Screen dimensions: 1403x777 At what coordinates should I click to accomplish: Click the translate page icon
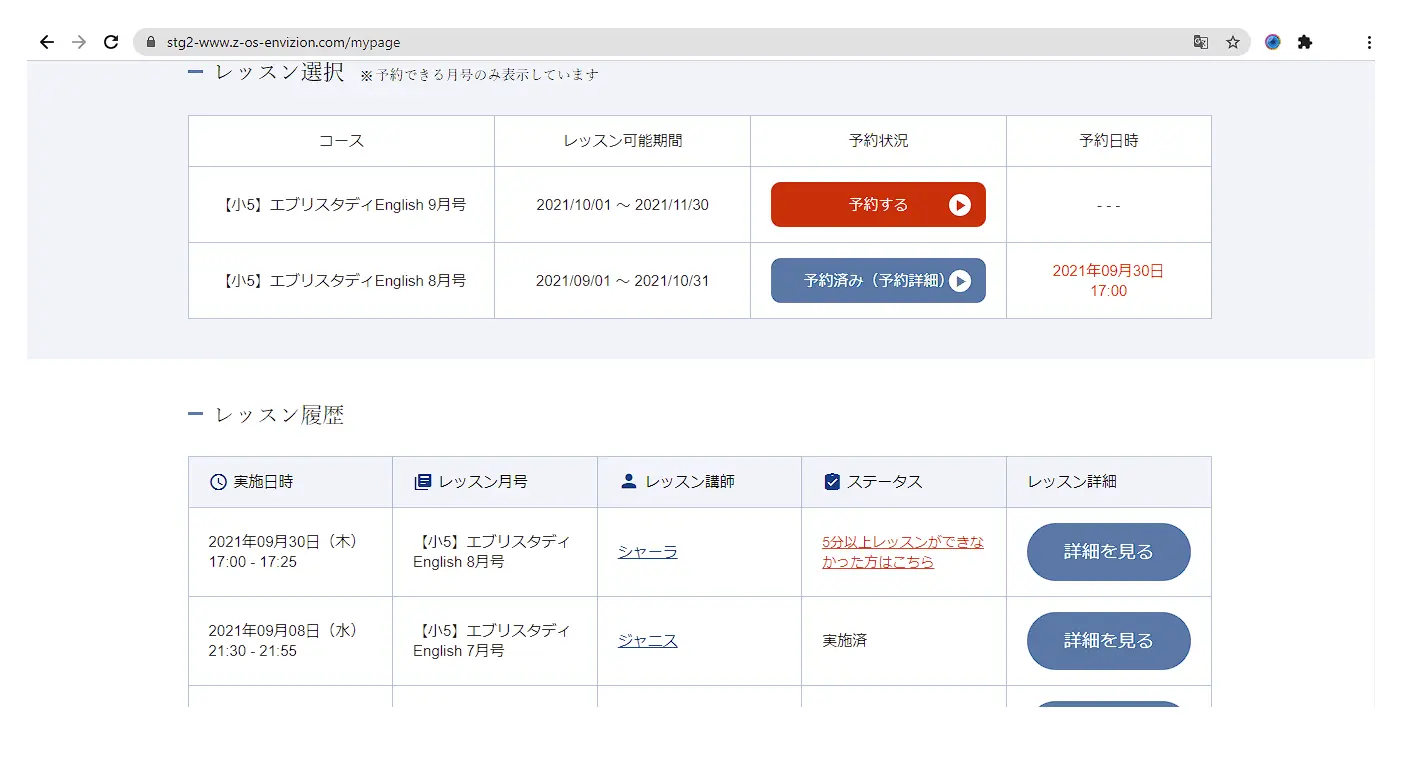[1200, 42]
